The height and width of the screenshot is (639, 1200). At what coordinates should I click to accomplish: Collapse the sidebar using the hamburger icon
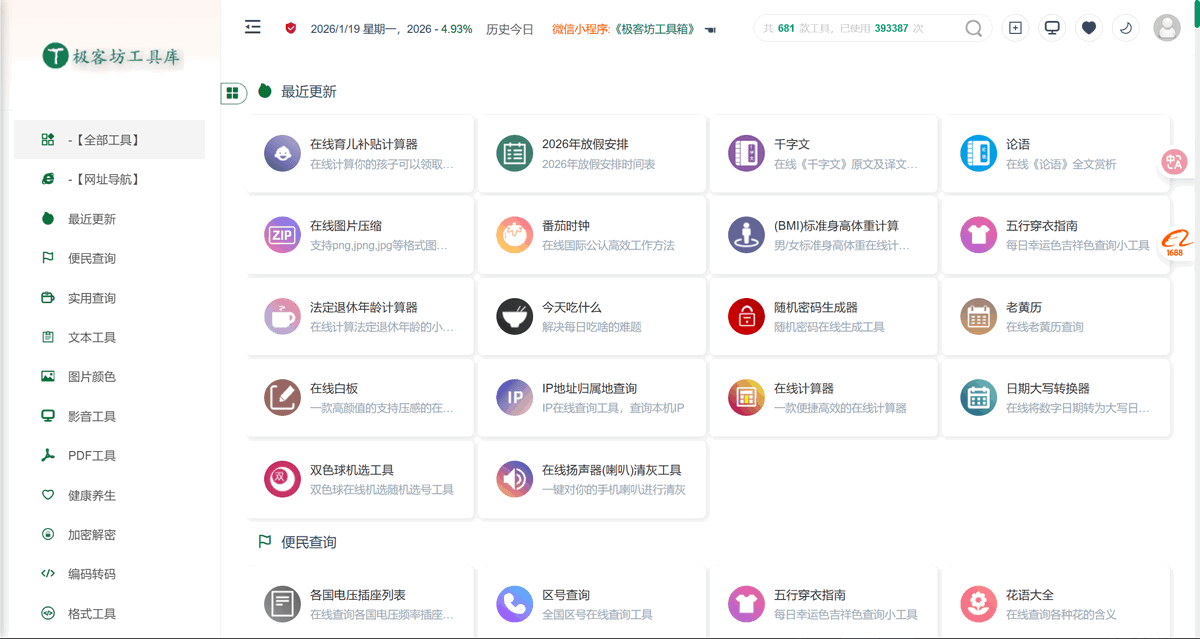coord(252,27)
